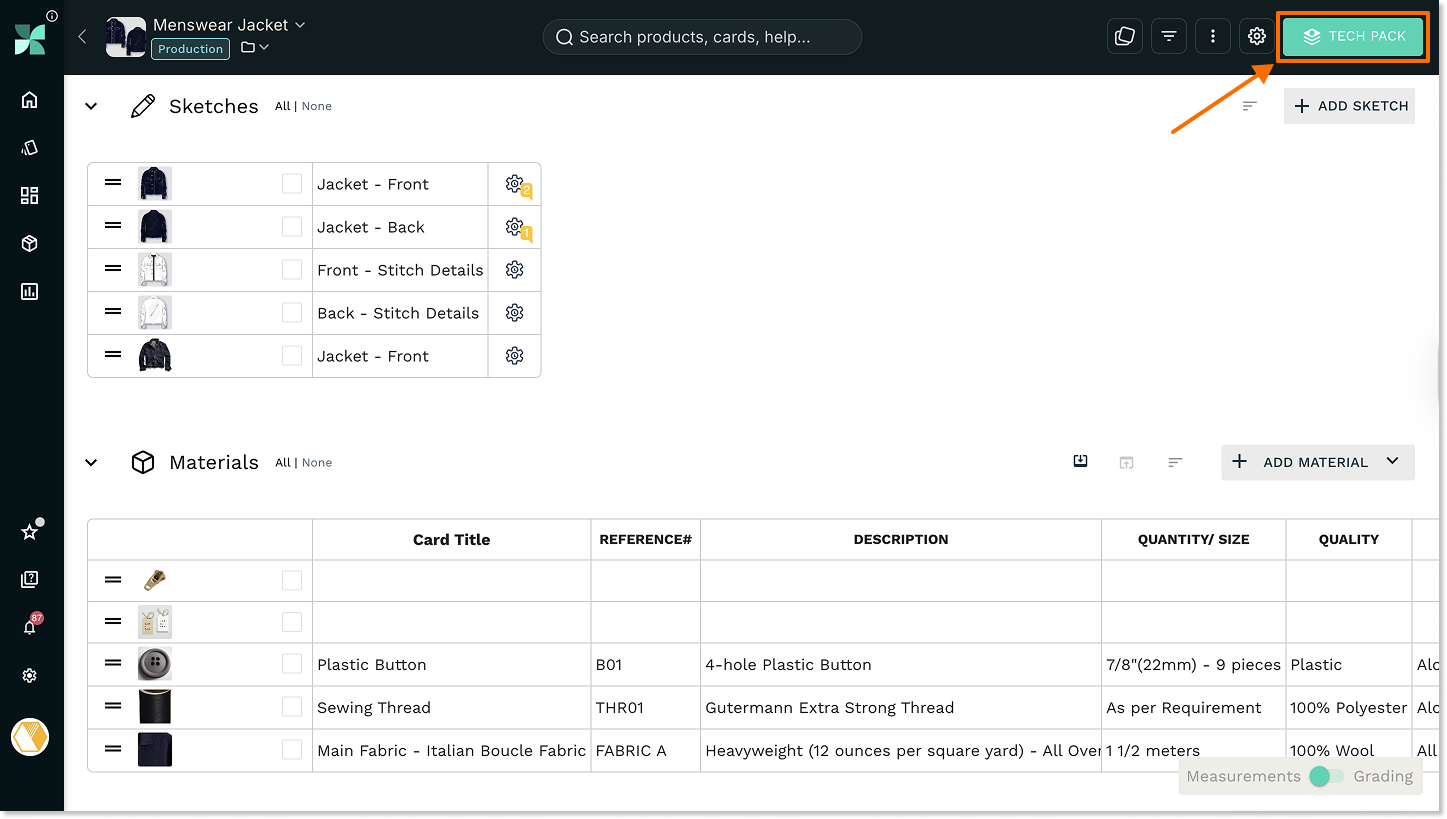Collapse the Sketches section
1447x819 pixels.
coord(91,106)
